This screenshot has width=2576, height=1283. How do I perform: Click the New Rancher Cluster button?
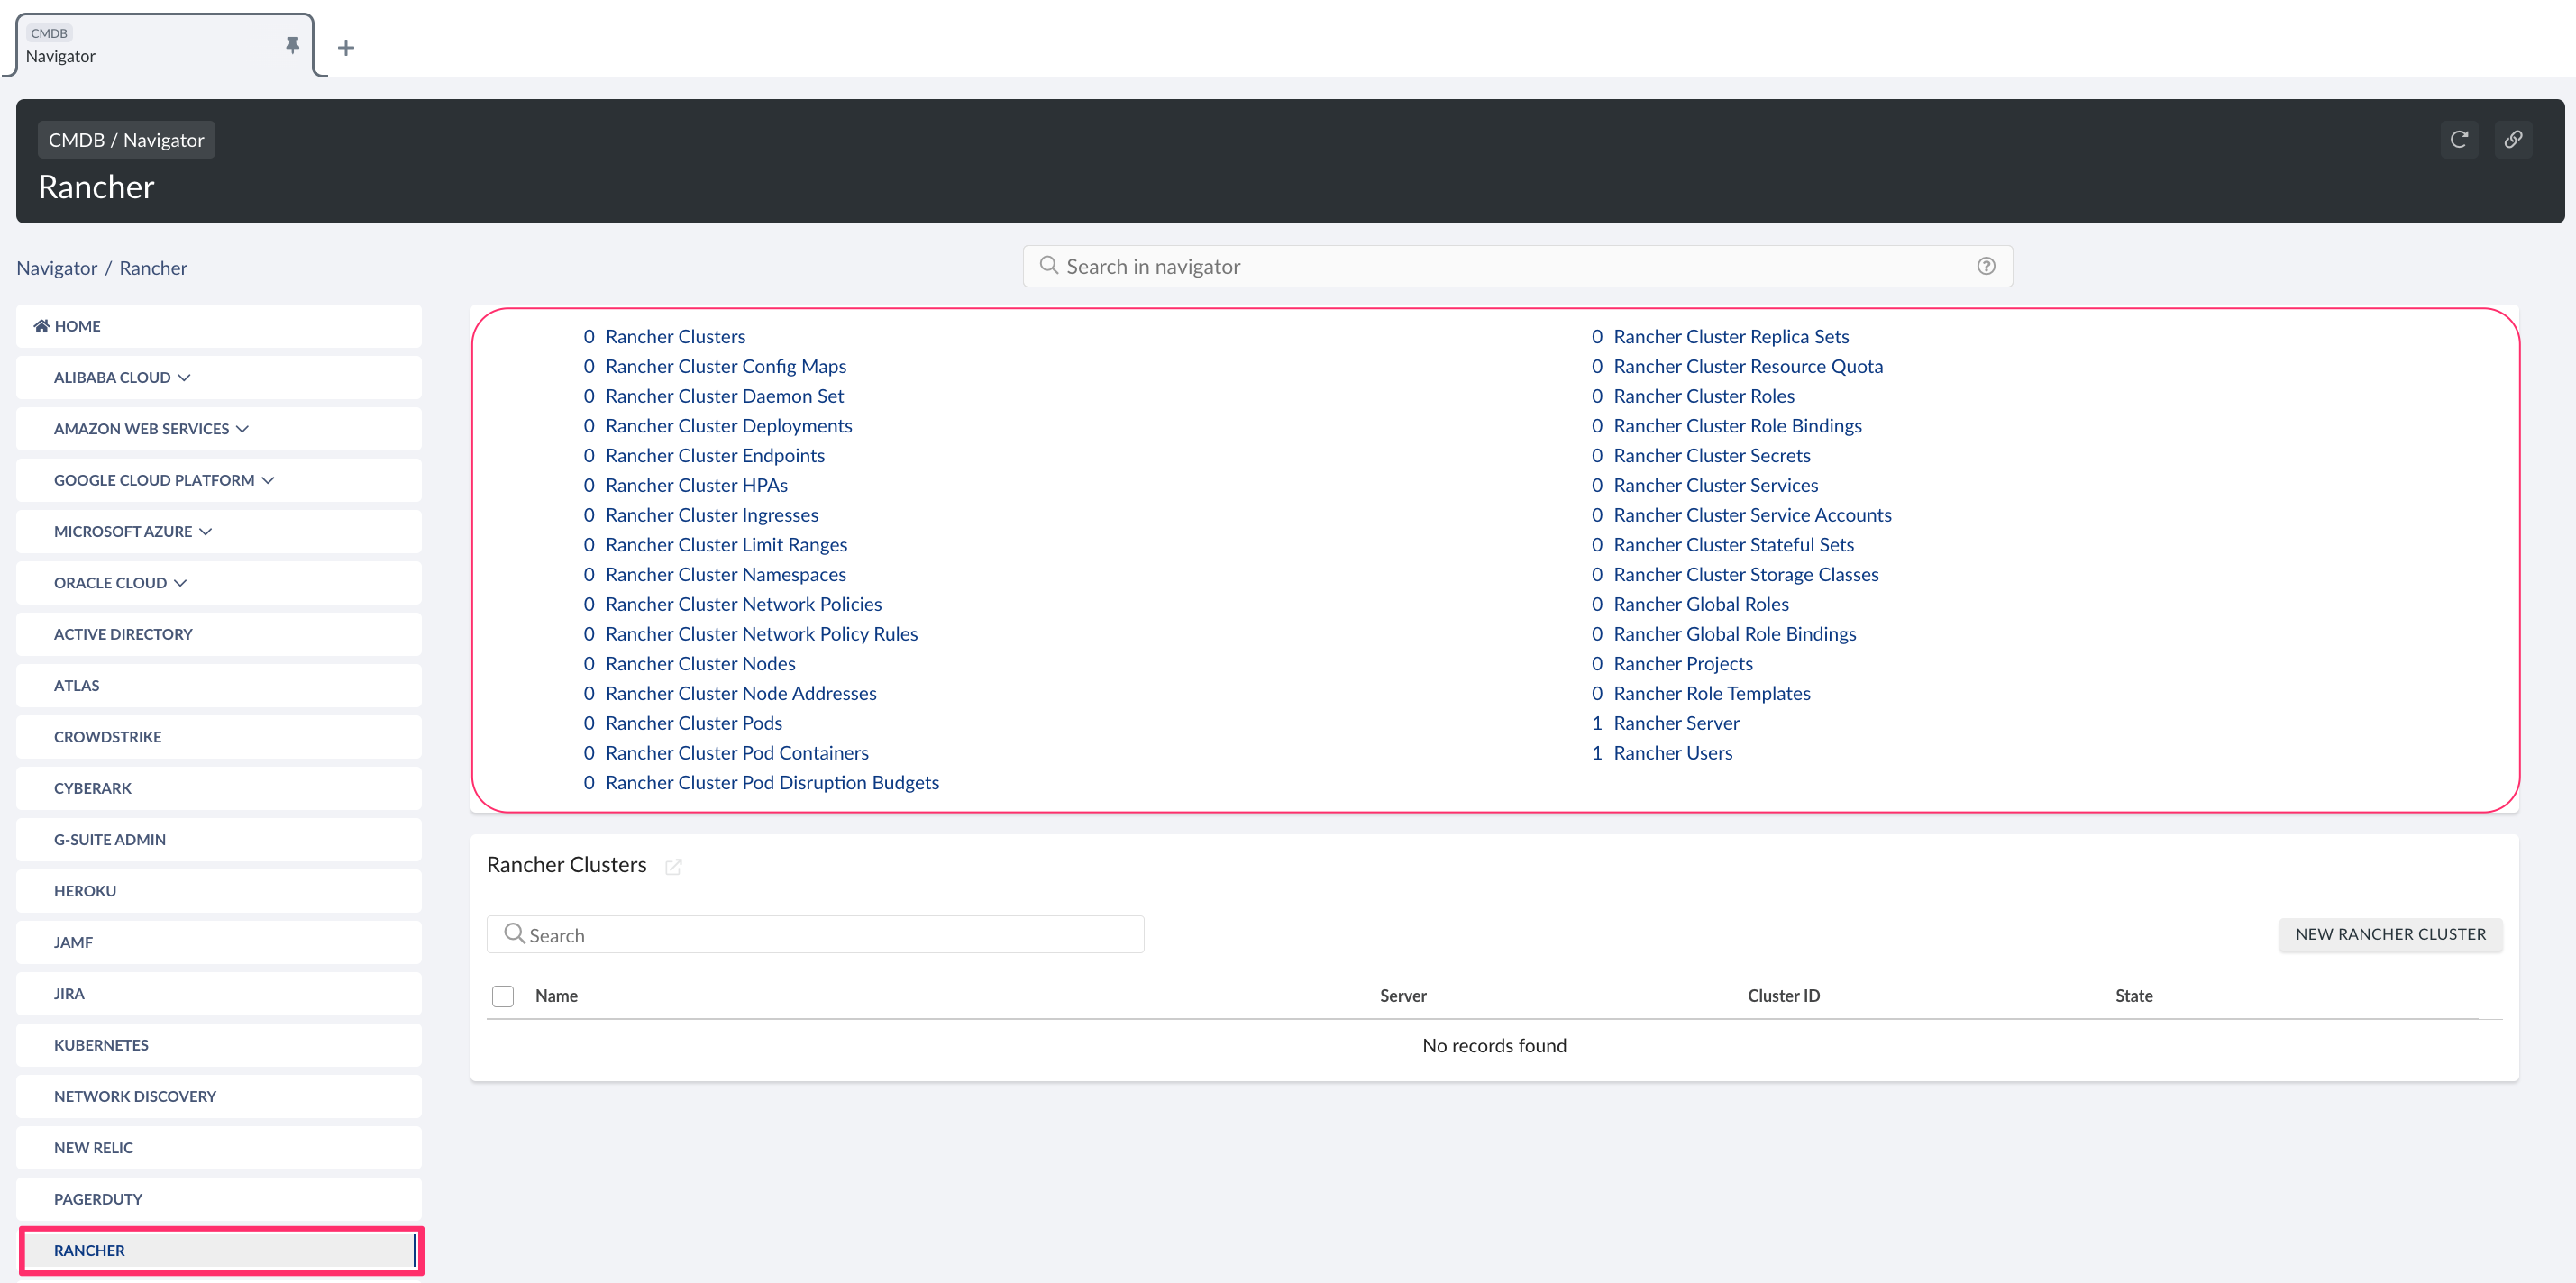click(x=2389, y=933)
